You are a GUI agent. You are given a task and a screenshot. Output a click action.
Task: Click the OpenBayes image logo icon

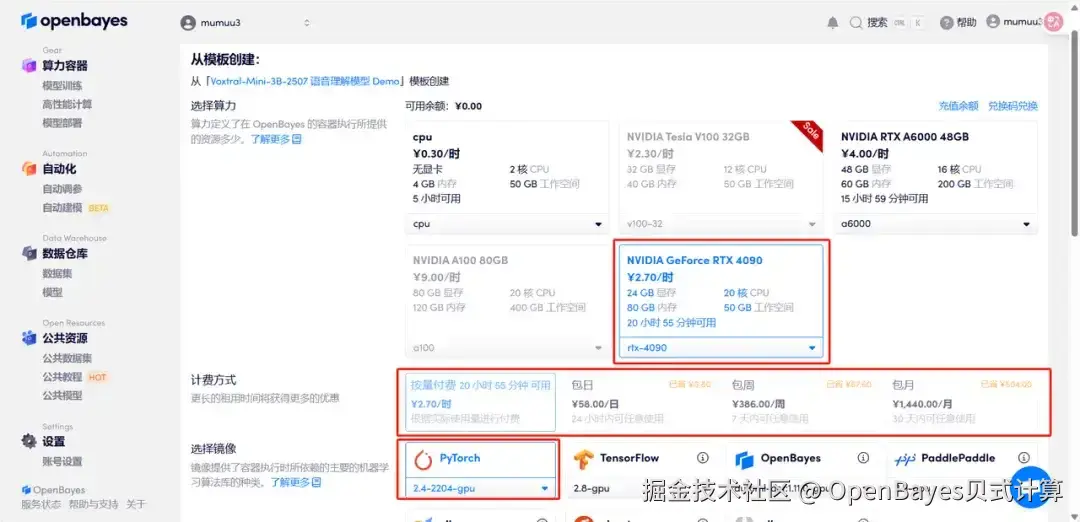(x=744, y=459)
